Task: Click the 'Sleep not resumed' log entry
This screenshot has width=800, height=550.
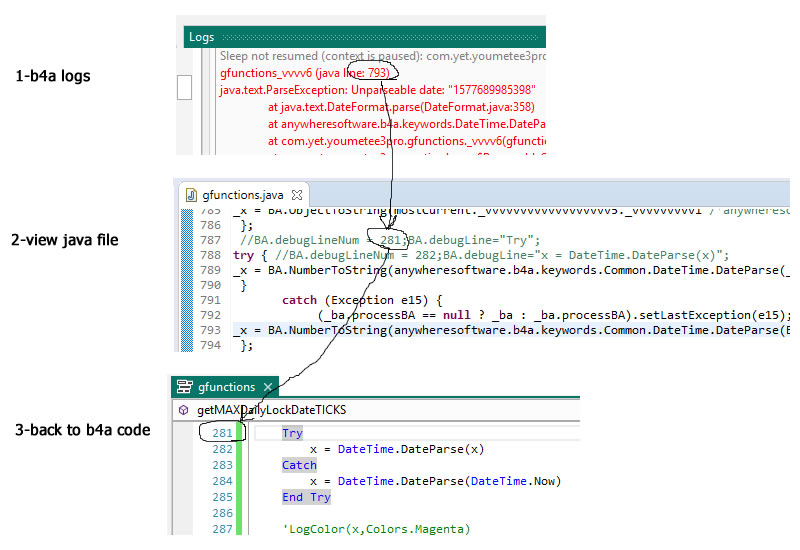Action: pos(383,56)
